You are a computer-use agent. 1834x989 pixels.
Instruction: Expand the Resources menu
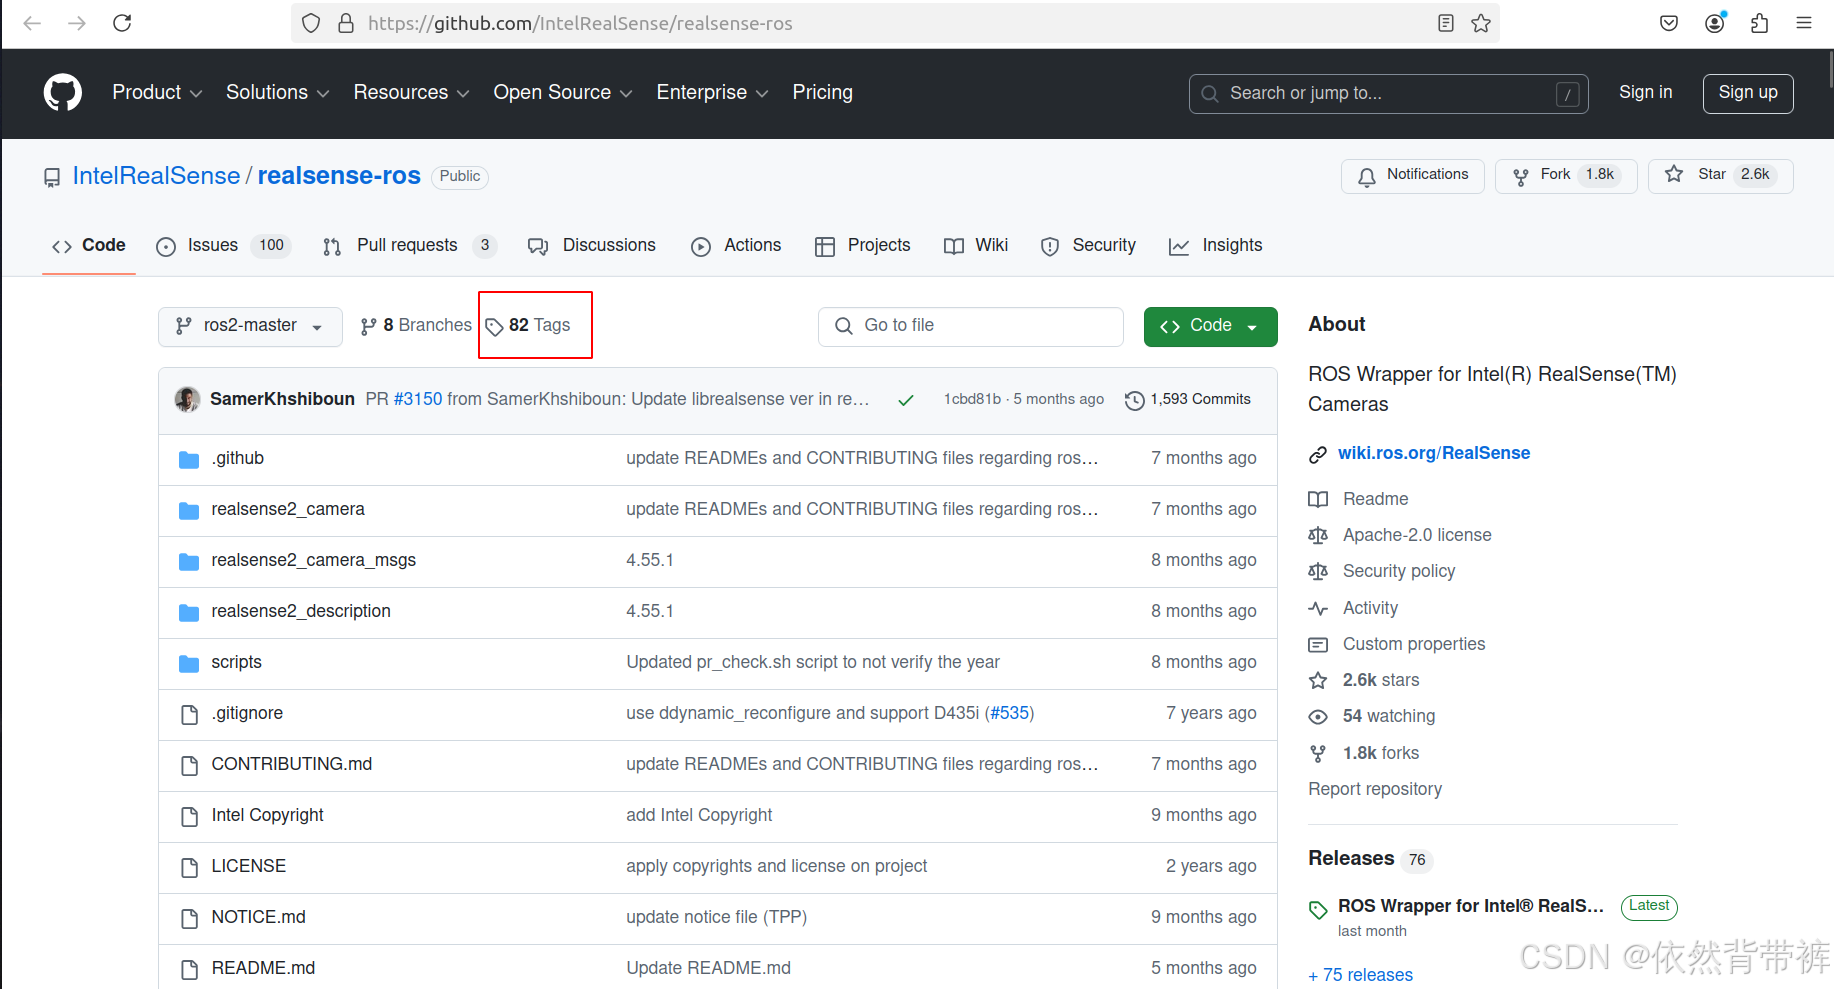point(411,93)
